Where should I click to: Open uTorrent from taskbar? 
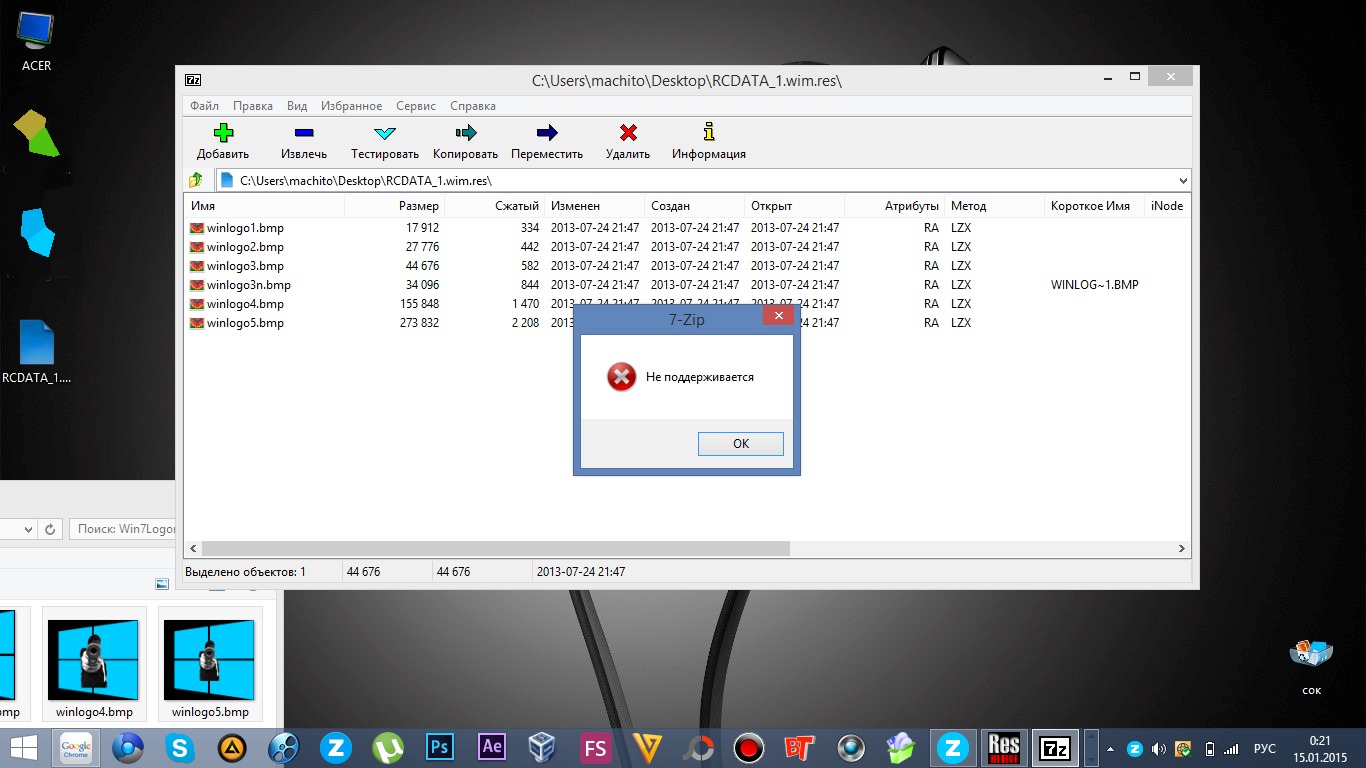388,748
